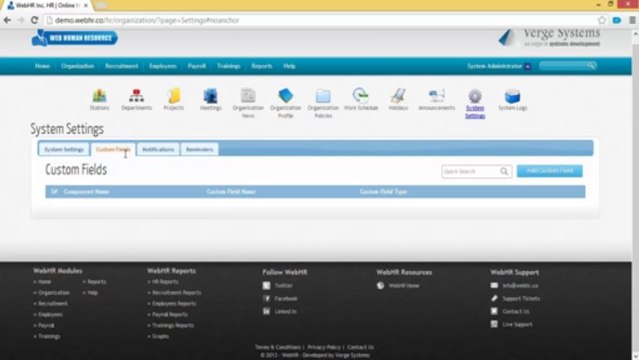Click the Quick Search magnifier icon
The image size is (639, 360).
tap(504, 171)
